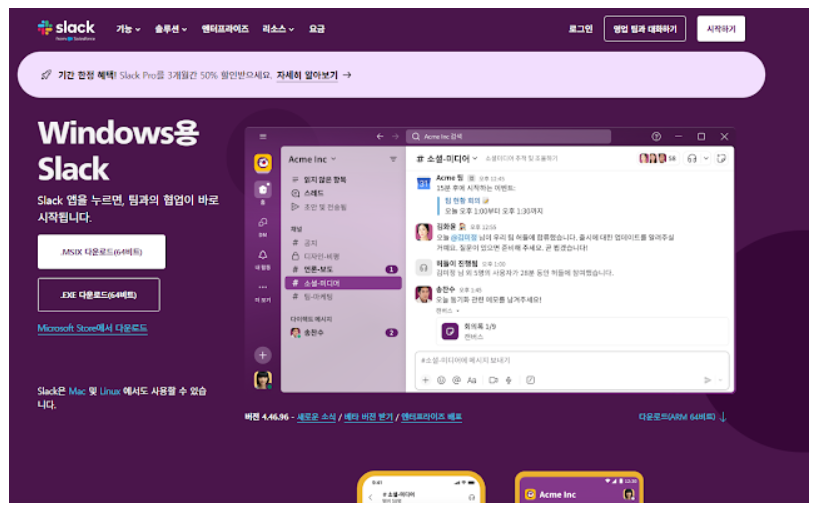Click the send arrow icon in composer
The height and width of the screenshot is (511, 817).
tap(708, 380)
